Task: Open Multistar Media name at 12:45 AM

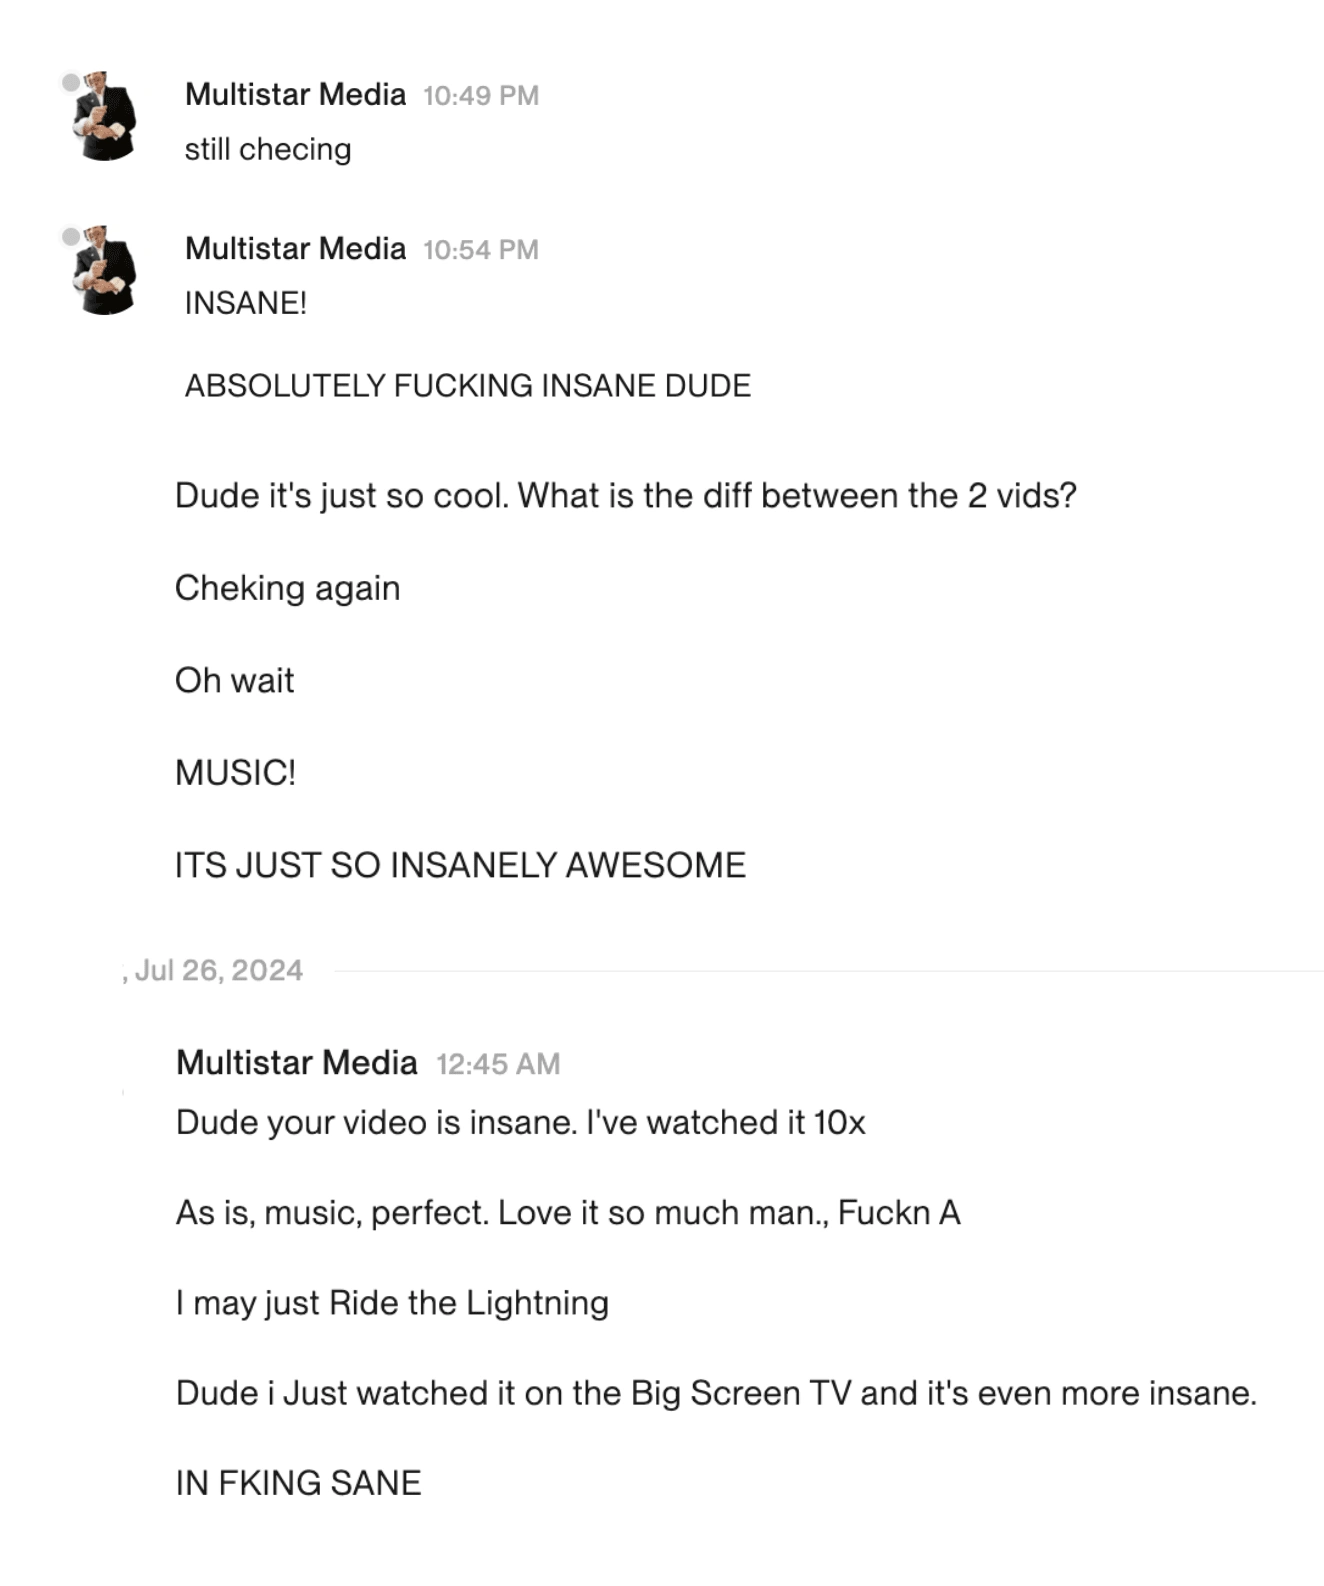Action: (x=297, y=1062)
